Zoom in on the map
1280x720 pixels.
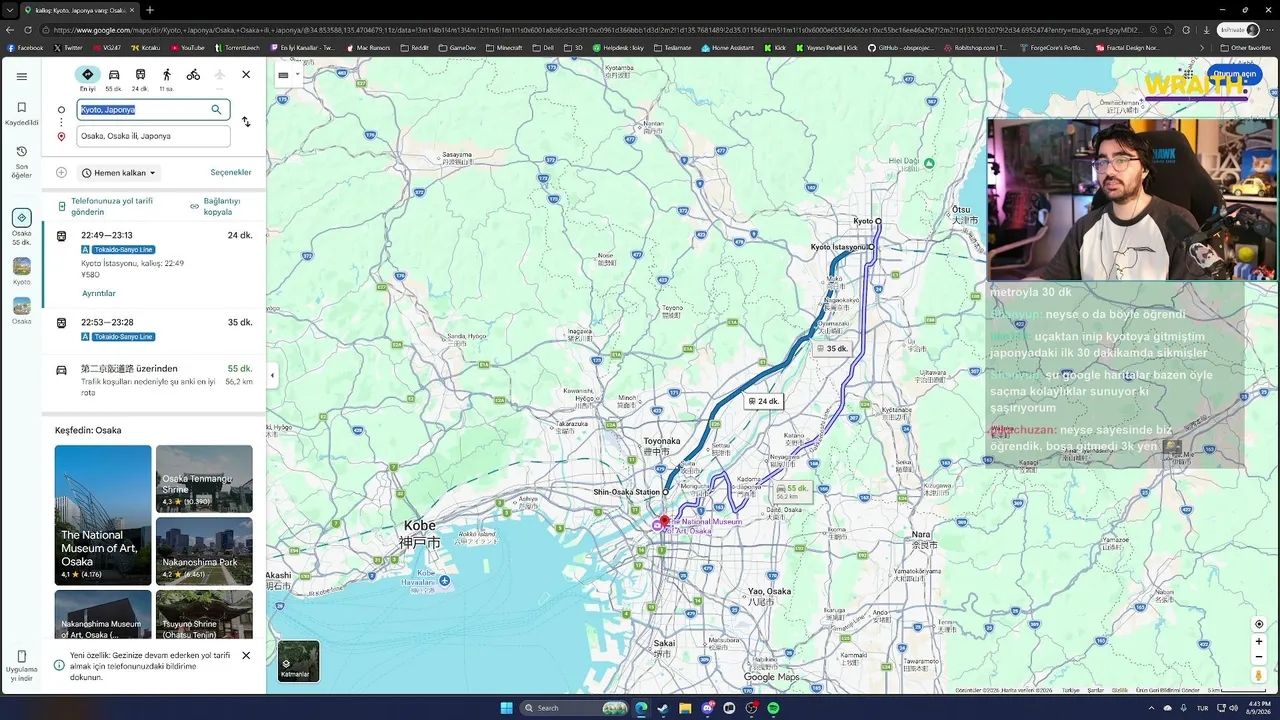point(1259,642)
